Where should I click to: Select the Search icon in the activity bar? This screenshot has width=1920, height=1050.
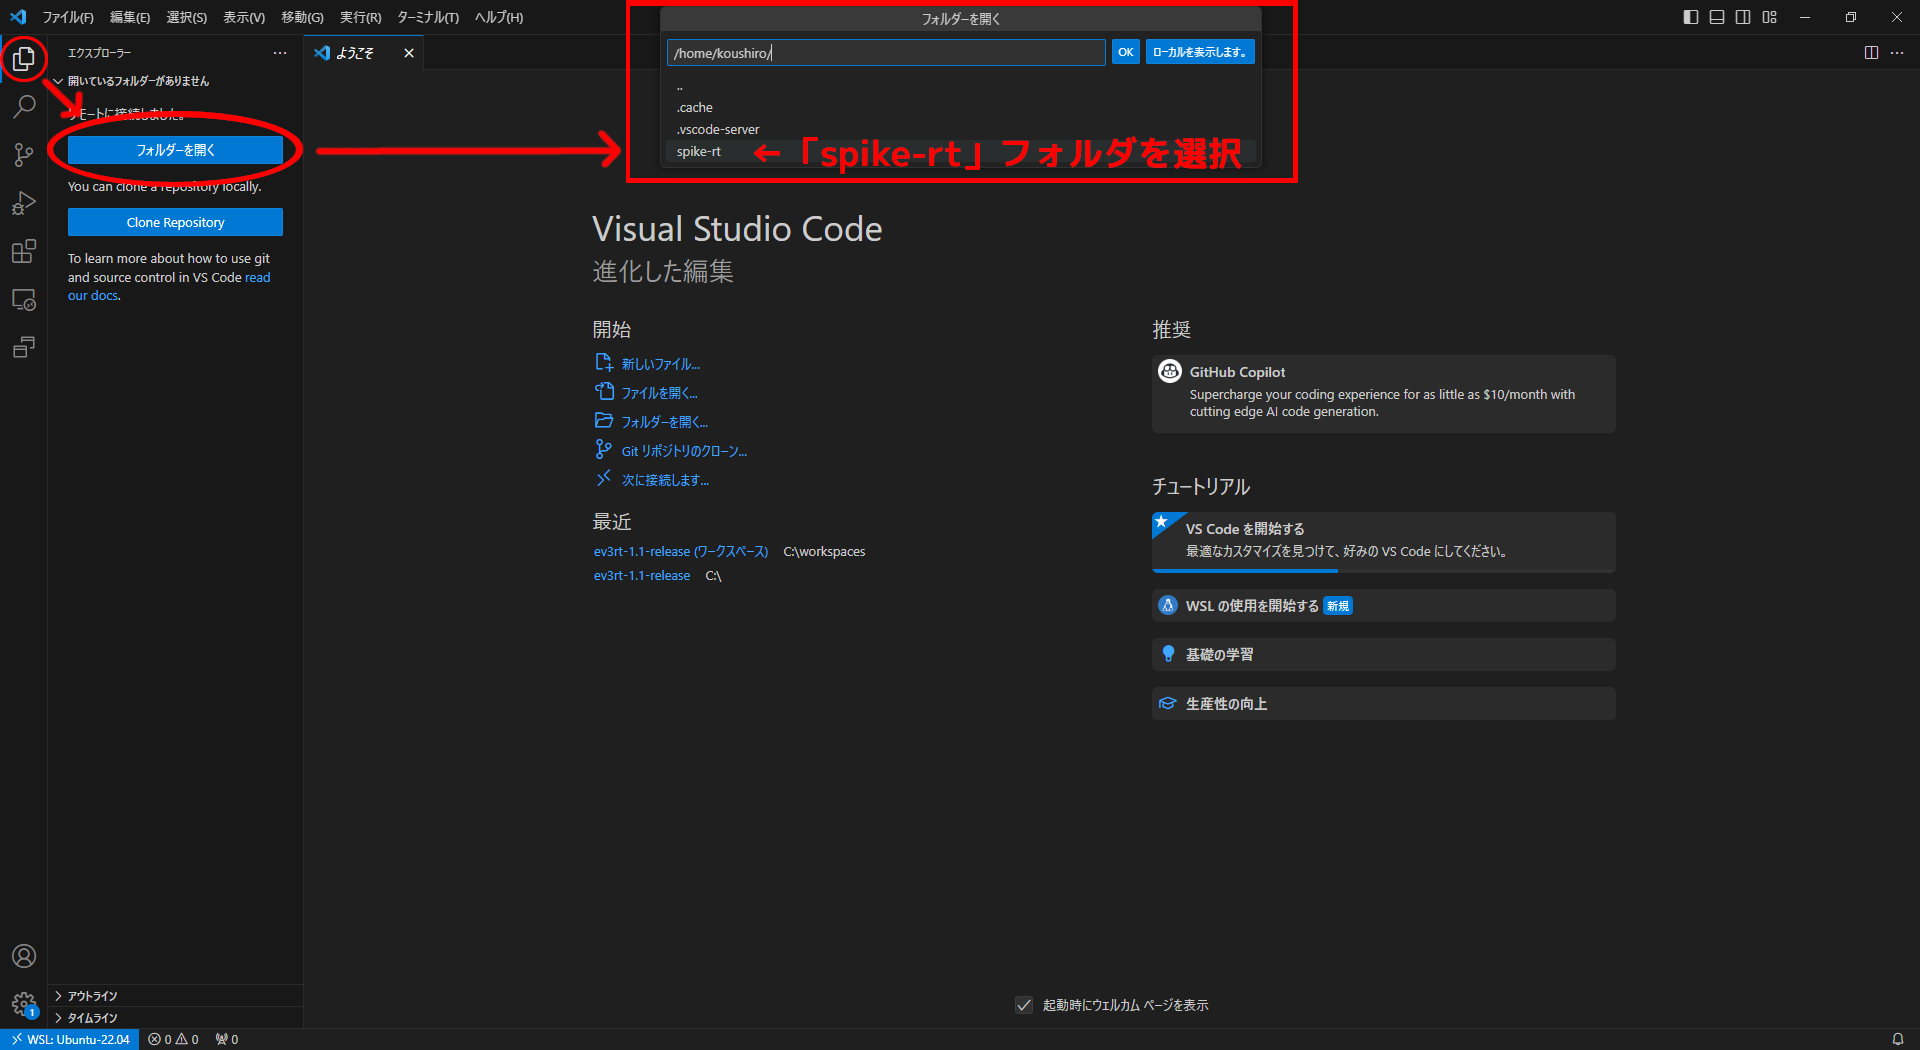pyautogui.click(x=24, y=106)
